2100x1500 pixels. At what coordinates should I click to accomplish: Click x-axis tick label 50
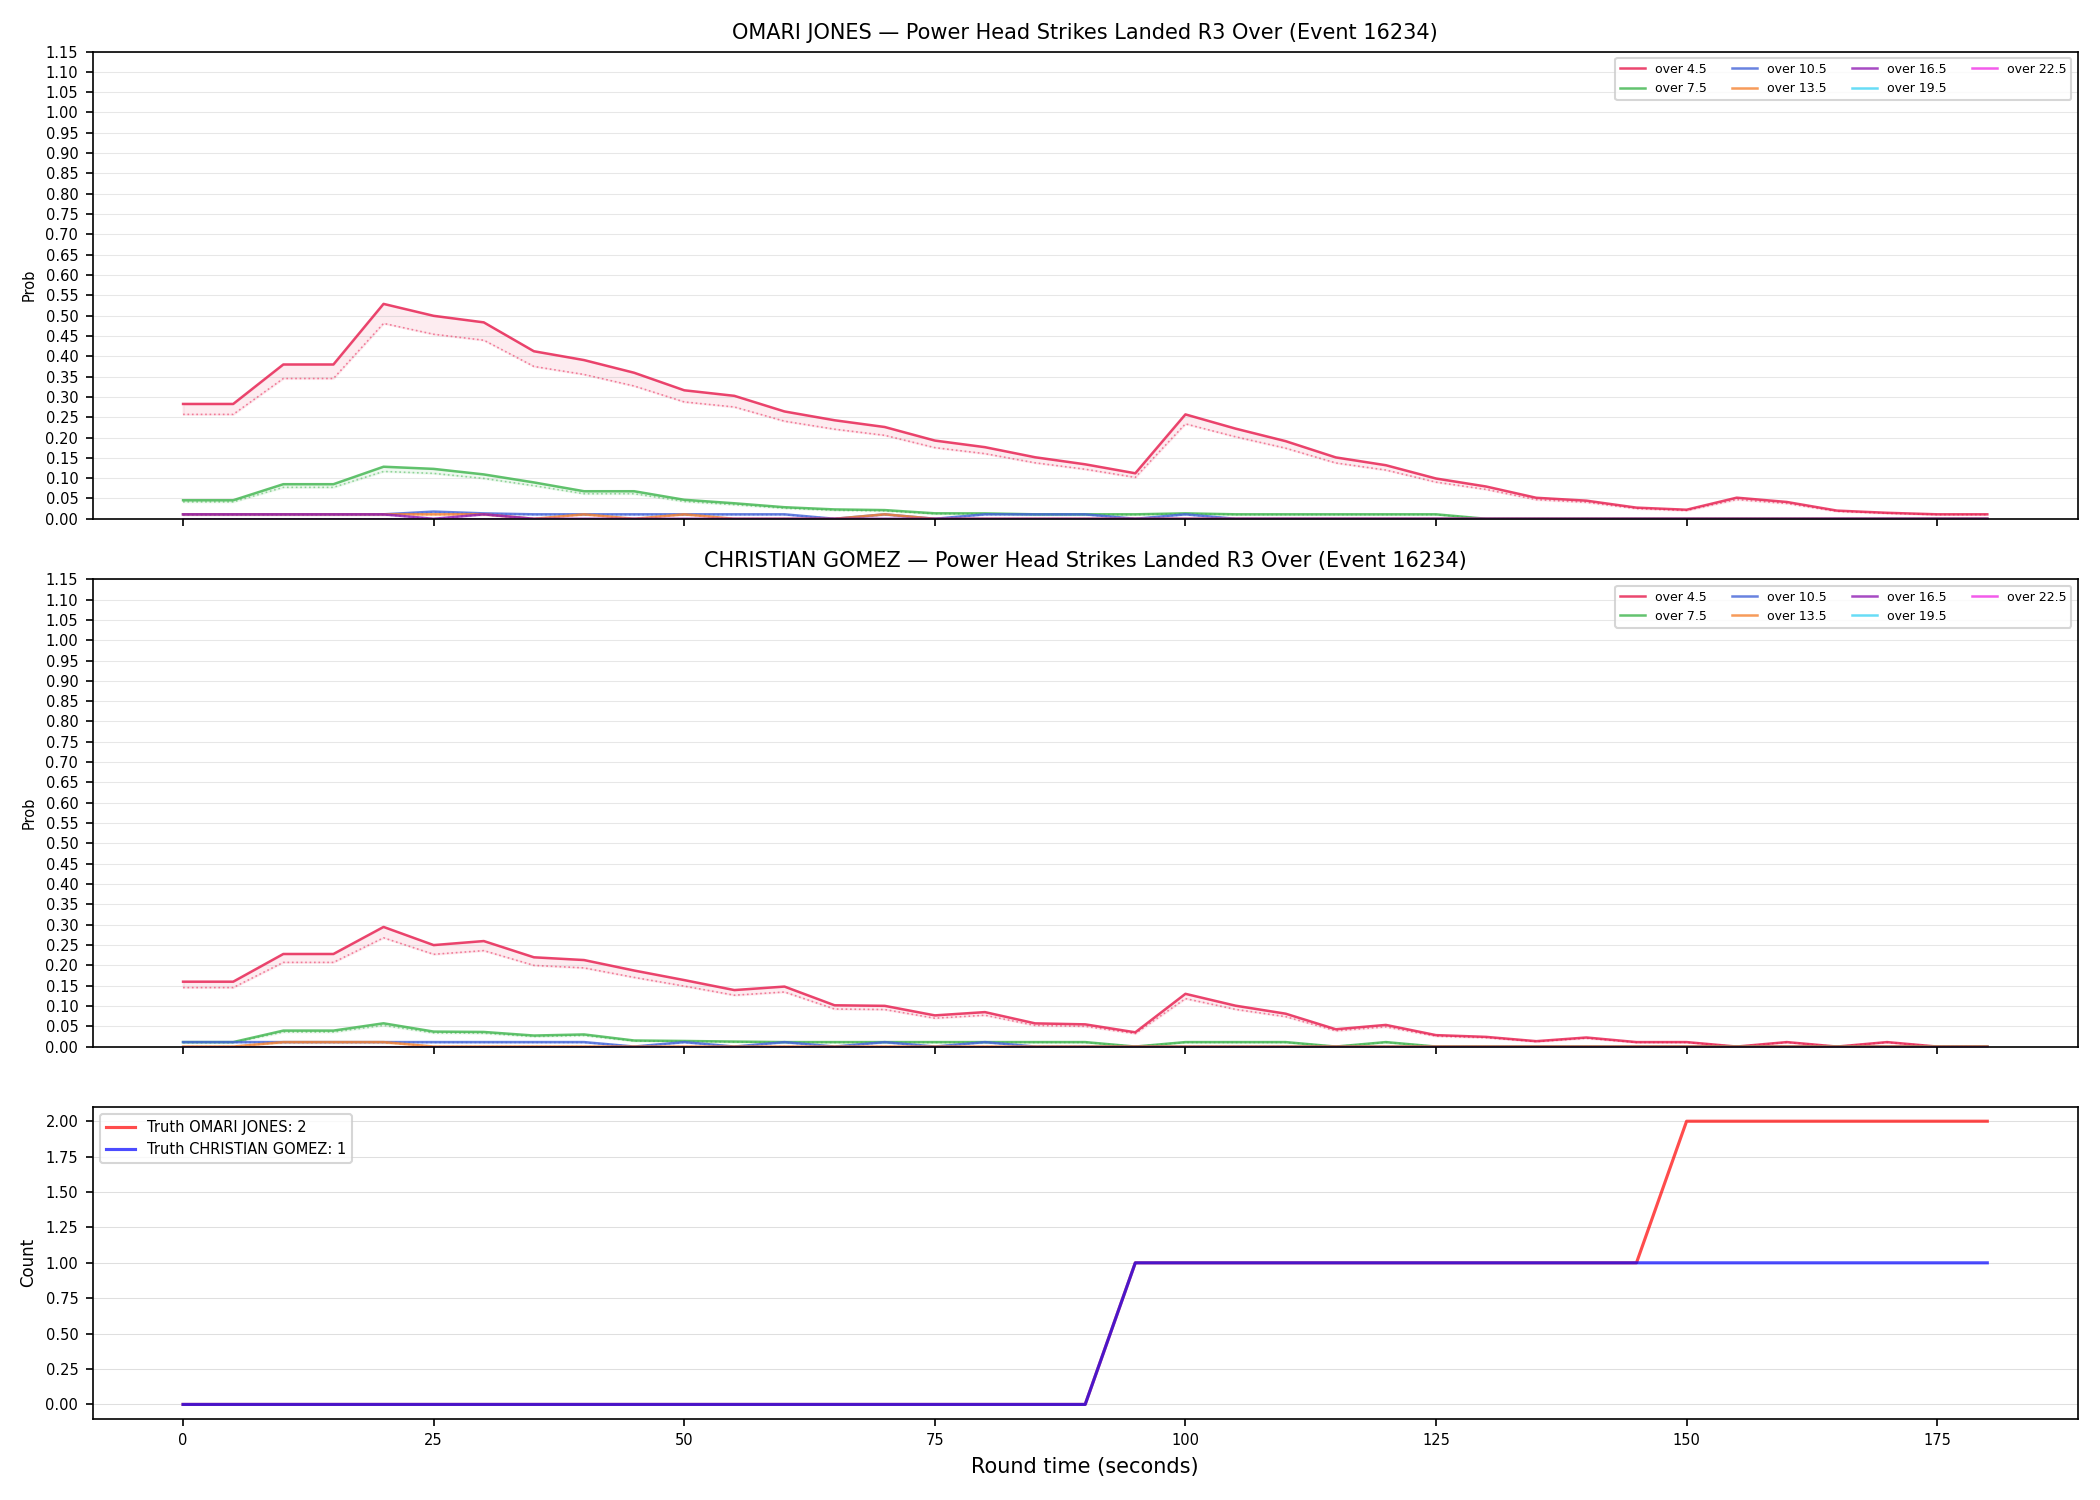click(x=684, y=1440)
